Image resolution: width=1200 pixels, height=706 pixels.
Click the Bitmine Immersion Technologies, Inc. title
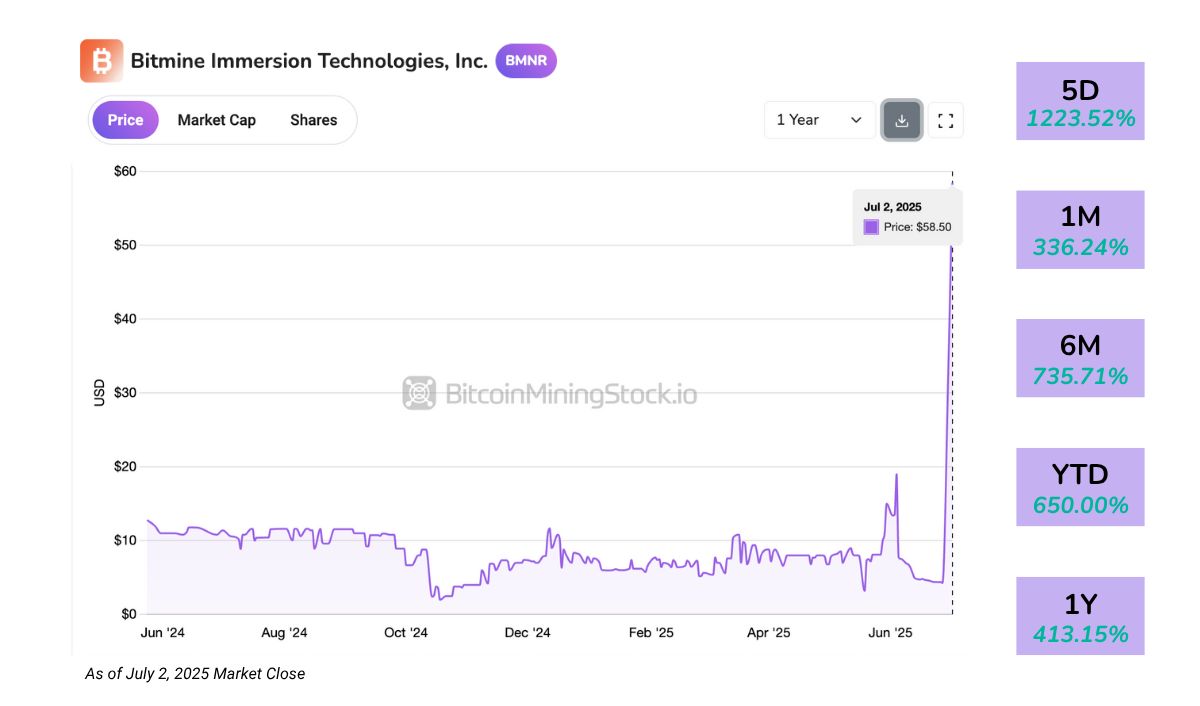pos(309,61)
